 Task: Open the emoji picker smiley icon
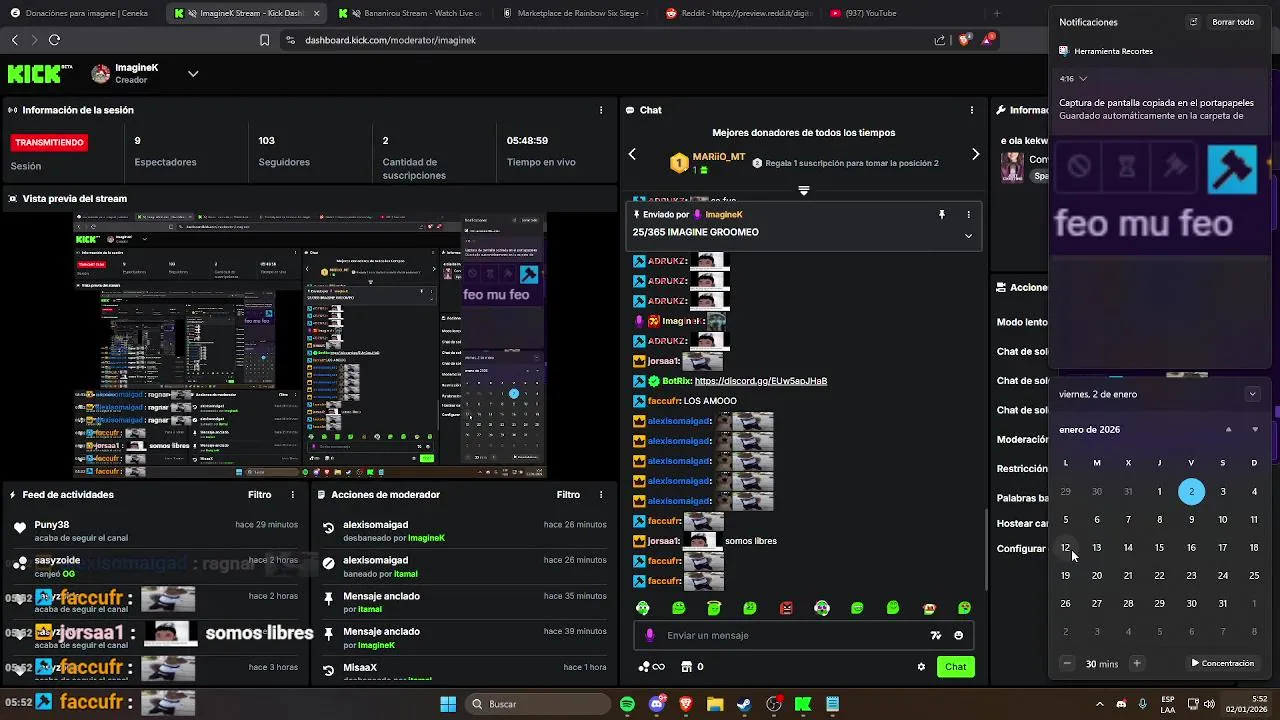[958, 635]
